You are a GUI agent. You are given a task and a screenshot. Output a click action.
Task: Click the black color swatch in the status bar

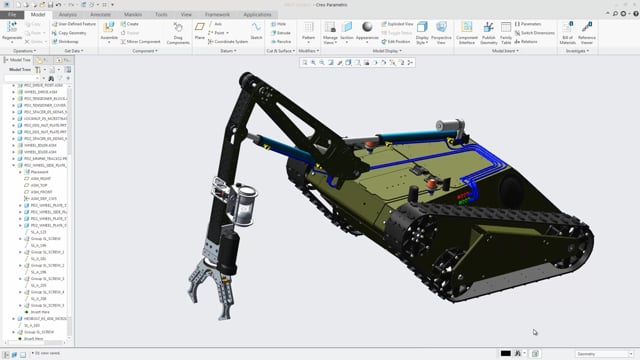tap(506, 353)
